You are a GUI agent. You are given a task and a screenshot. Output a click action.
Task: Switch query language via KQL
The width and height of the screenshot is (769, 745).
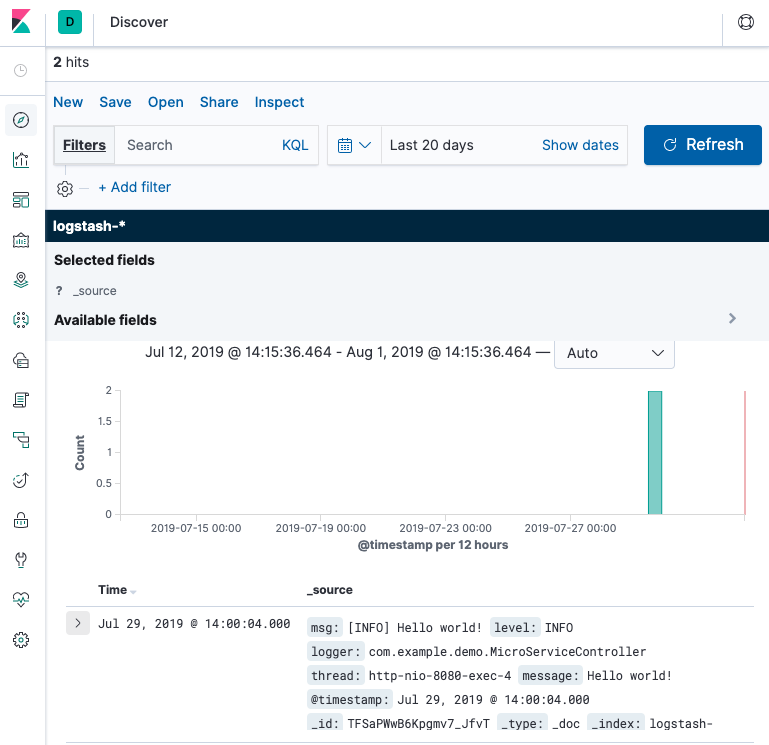click(x=295, y=145)
